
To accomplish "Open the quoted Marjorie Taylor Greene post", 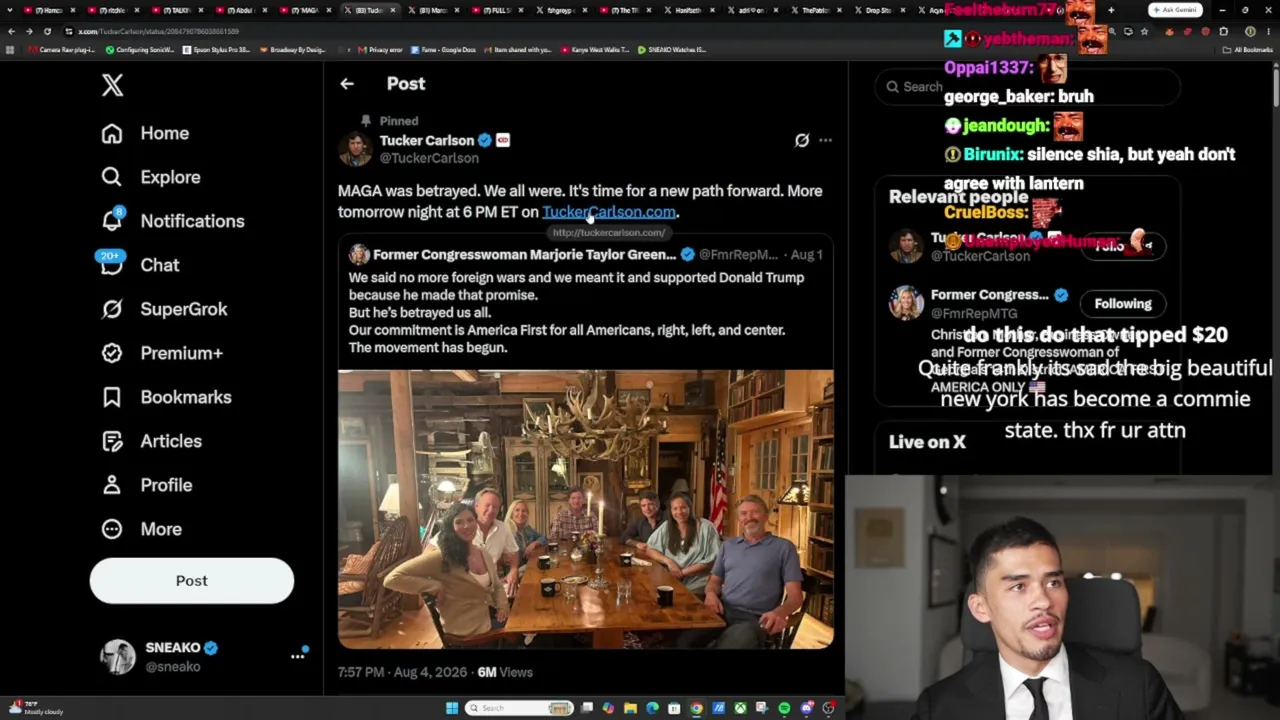I will [586, 301].
